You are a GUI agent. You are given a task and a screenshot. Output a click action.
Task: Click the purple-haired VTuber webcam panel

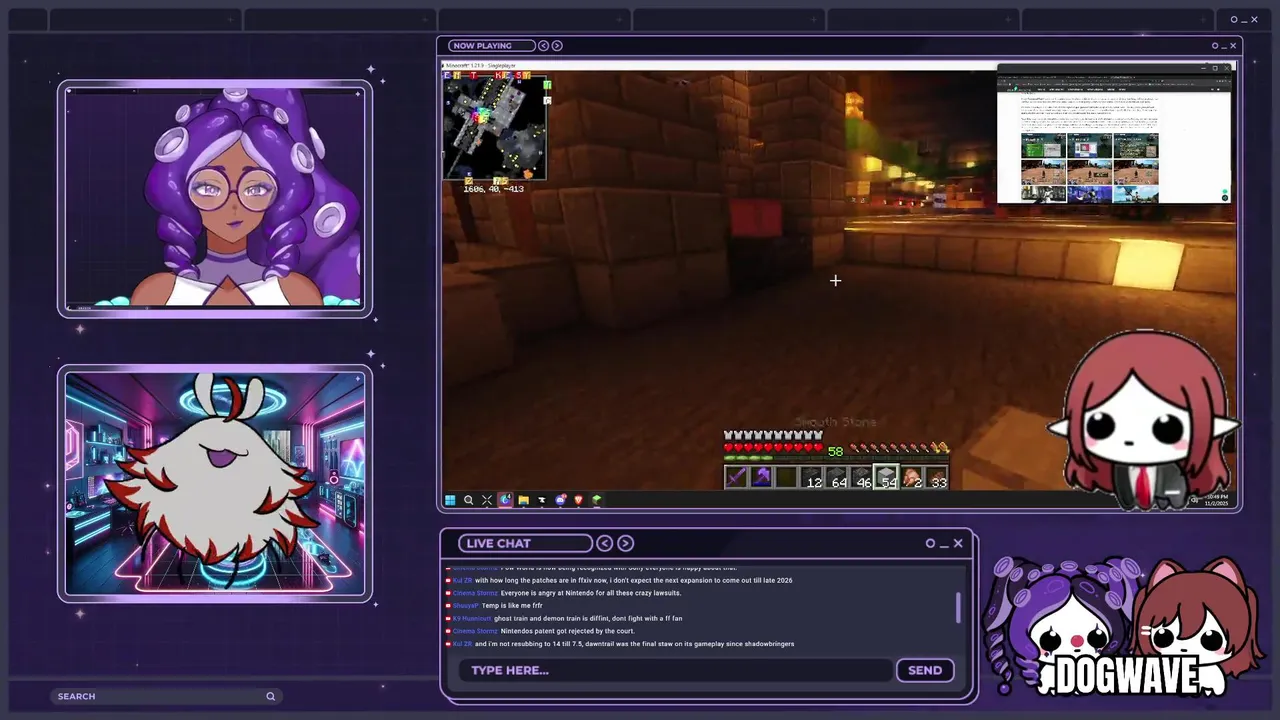click(x=215, y=199)
